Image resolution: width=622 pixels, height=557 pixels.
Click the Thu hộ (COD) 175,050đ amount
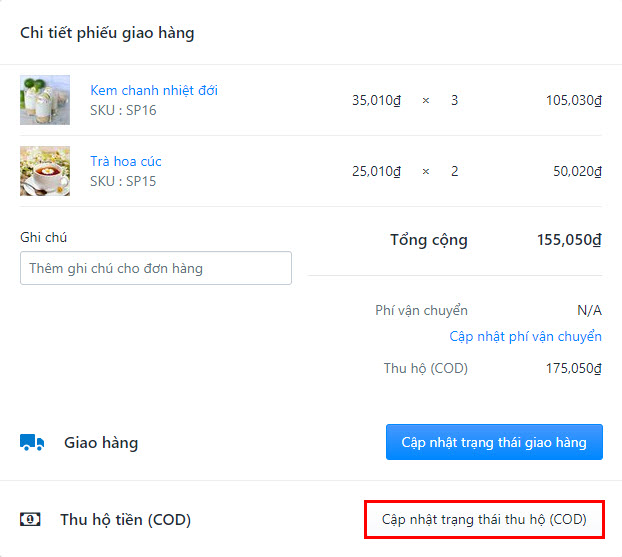(x=574, y=369)
